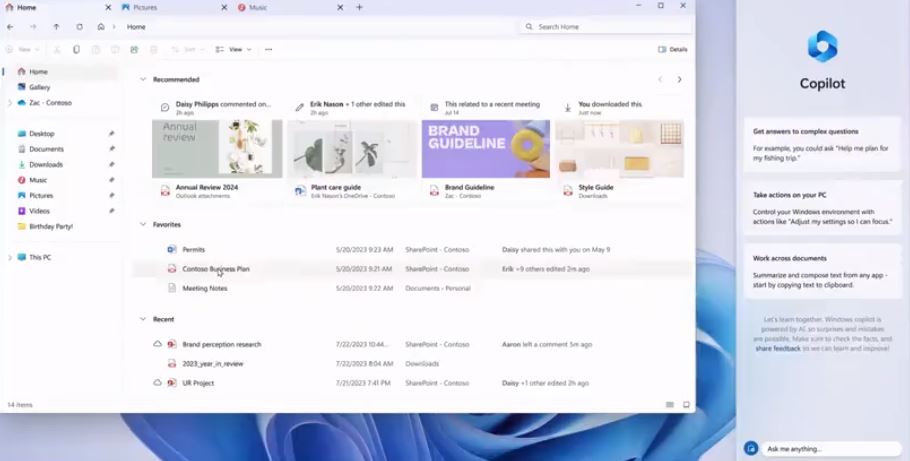Expand the Zac - Contoso tree node

pos(9,103)
